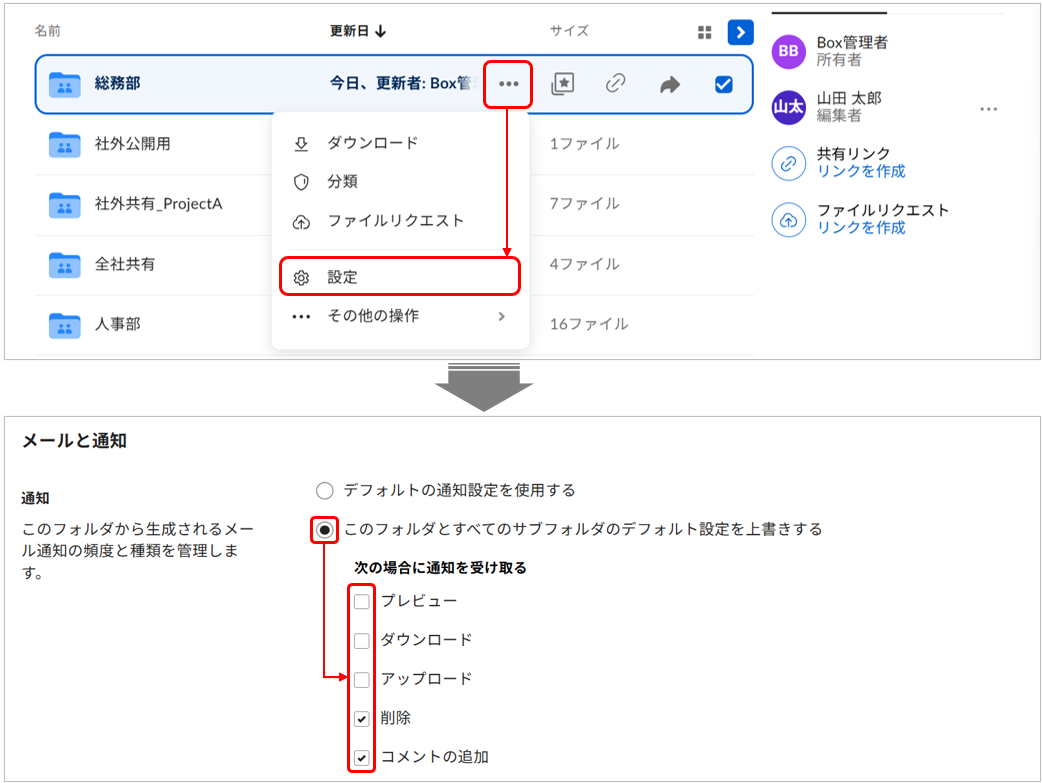Uncheck the 総務部 row selection checkbox

point(724,84)
